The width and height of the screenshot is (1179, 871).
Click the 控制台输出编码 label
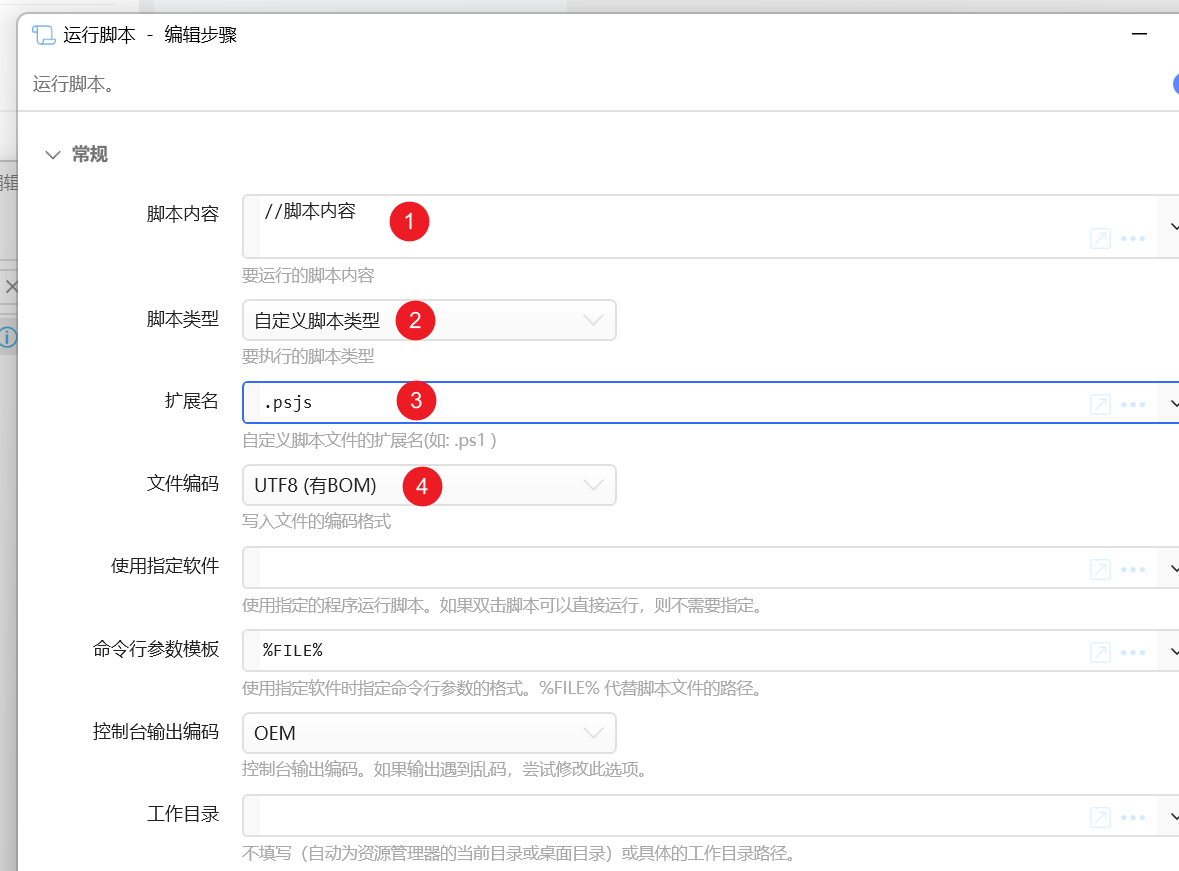pyautogui.click(x=156, y=731)
